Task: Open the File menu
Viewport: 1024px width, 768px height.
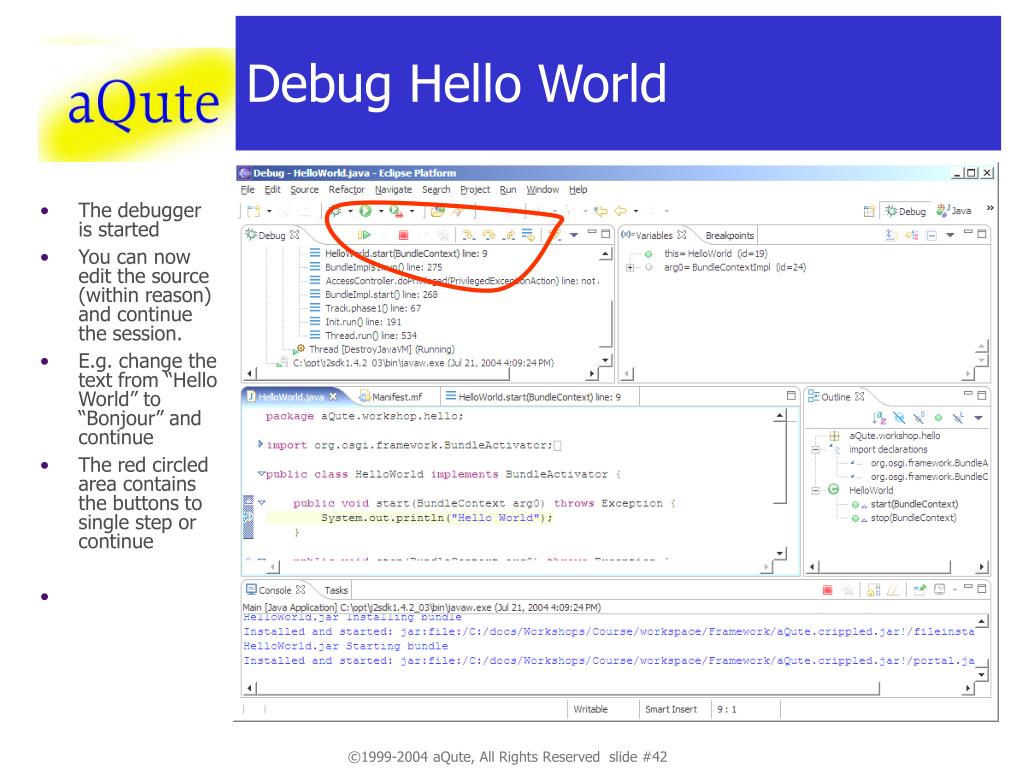Action: pyautogui.click(x=248, y=190)
